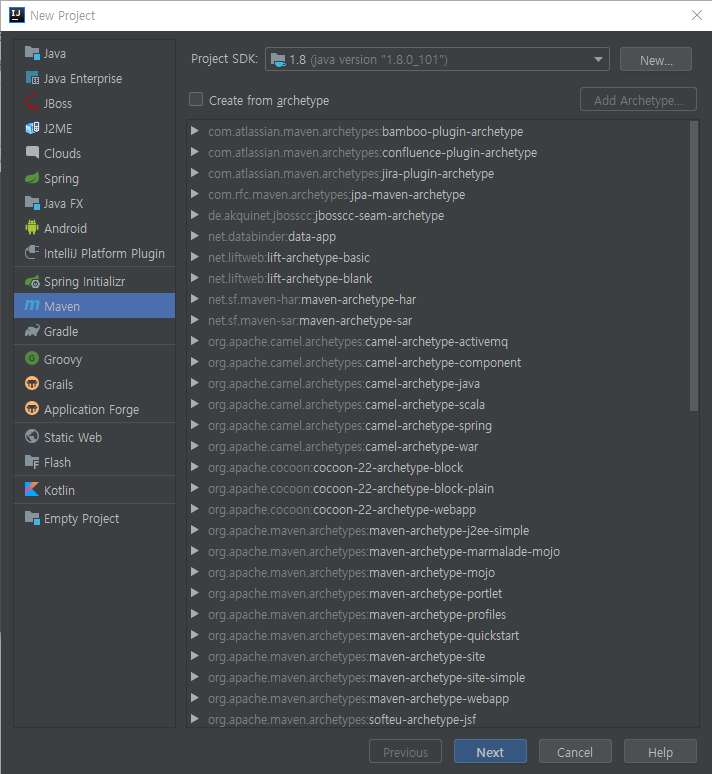Screen dimensions: 712x774
Task: Click the Static Web globe icon
Action: point(32,437)
